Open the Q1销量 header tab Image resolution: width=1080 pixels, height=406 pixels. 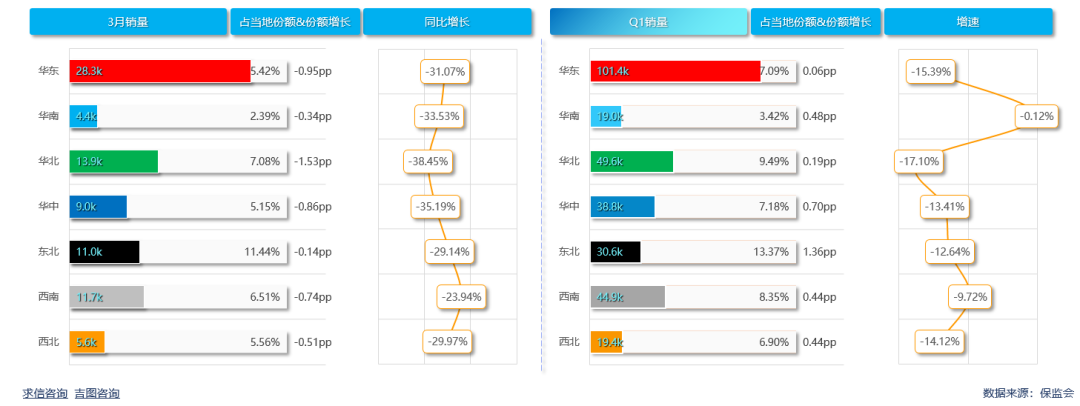click(x=648, y=21)
